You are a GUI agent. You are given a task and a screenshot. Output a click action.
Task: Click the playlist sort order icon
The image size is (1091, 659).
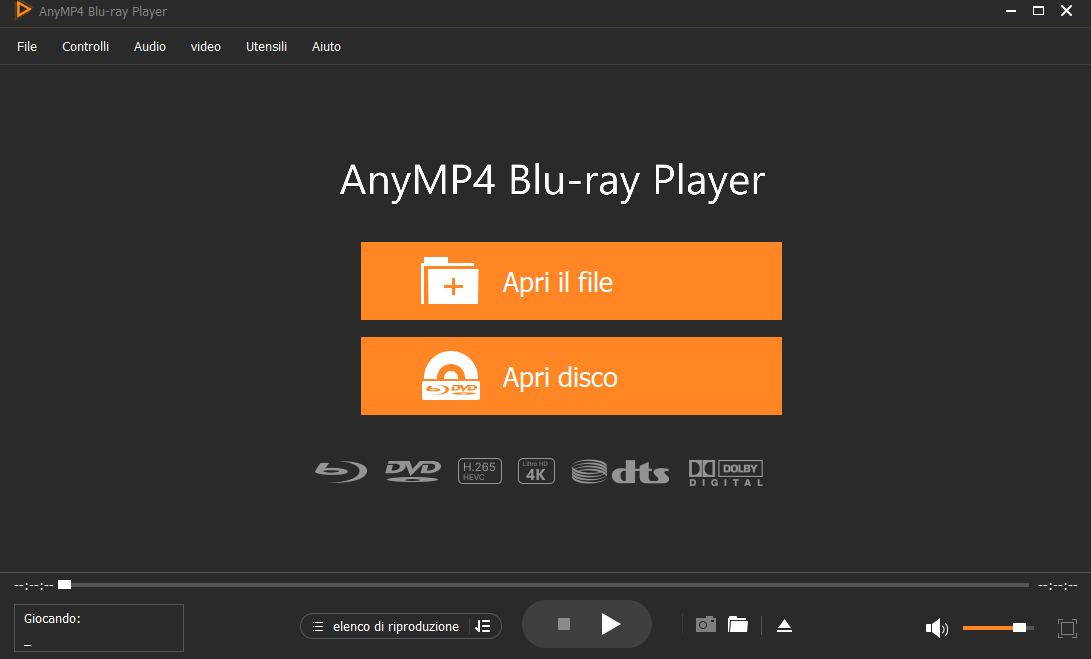pos(483,626)
